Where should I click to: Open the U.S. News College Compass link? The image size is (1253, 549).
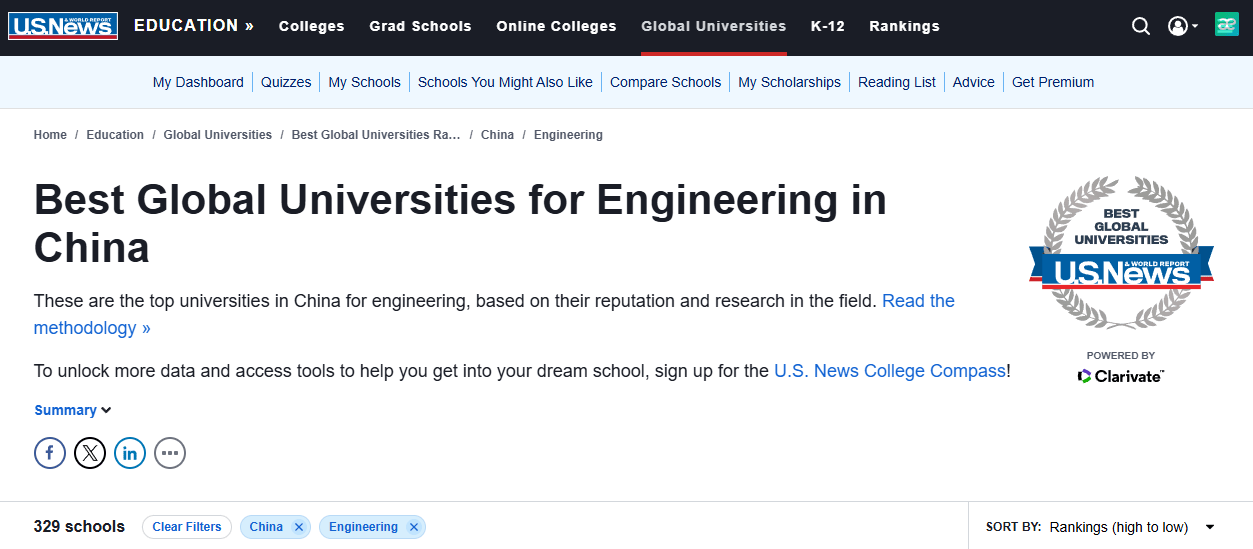point(890,371)
